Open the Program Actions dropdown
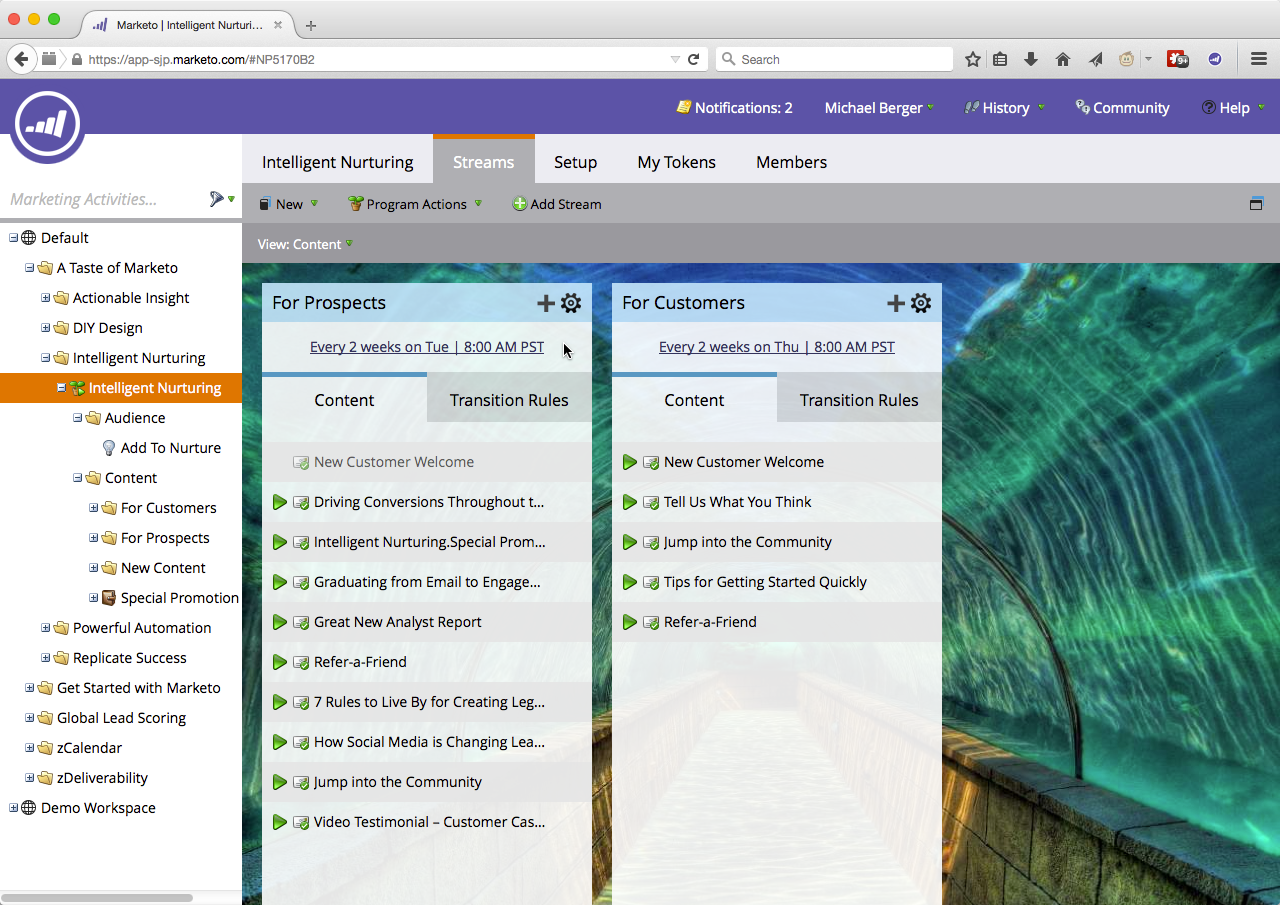The width and height of the screenshot is (1280, 905). click(415, 204)
